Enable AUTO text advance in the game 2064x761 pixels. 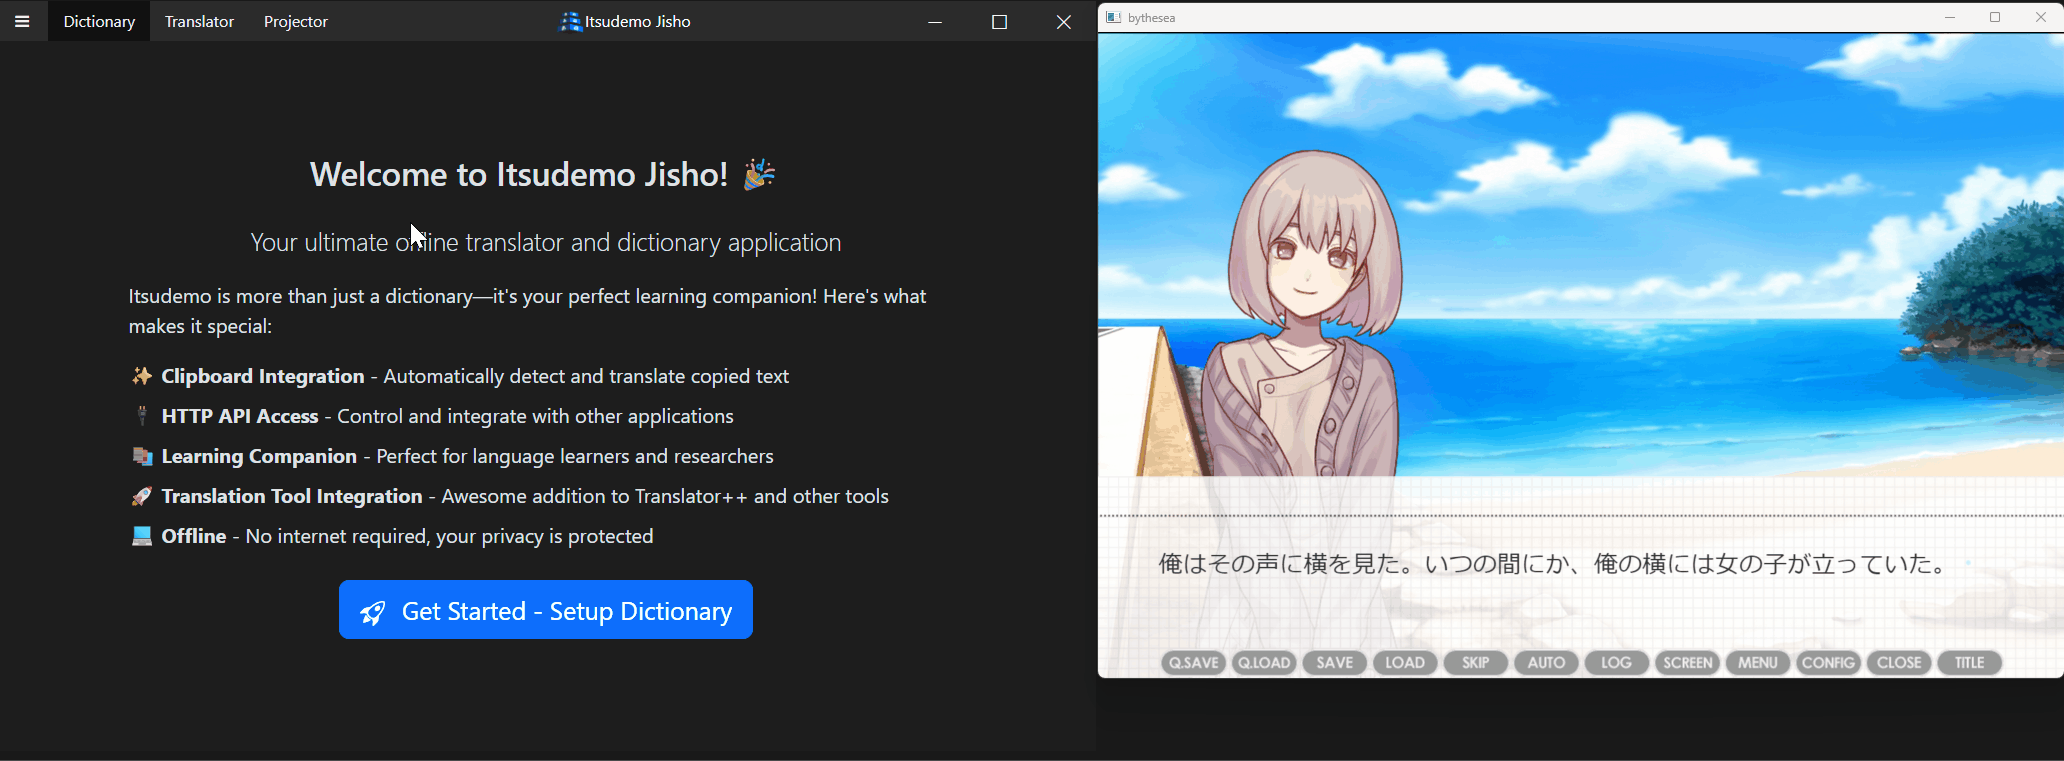[x=1546, y=663]
